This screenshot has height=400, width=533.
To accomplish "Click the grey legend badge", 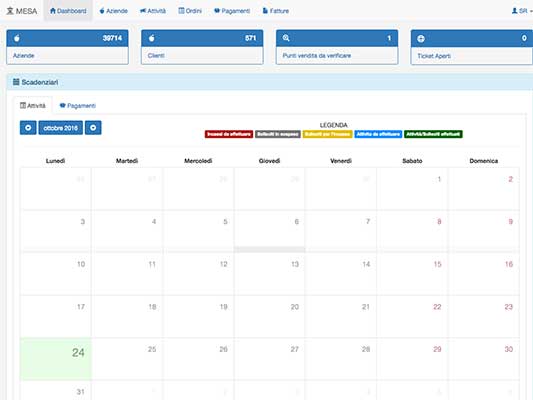I will (278, 134).
